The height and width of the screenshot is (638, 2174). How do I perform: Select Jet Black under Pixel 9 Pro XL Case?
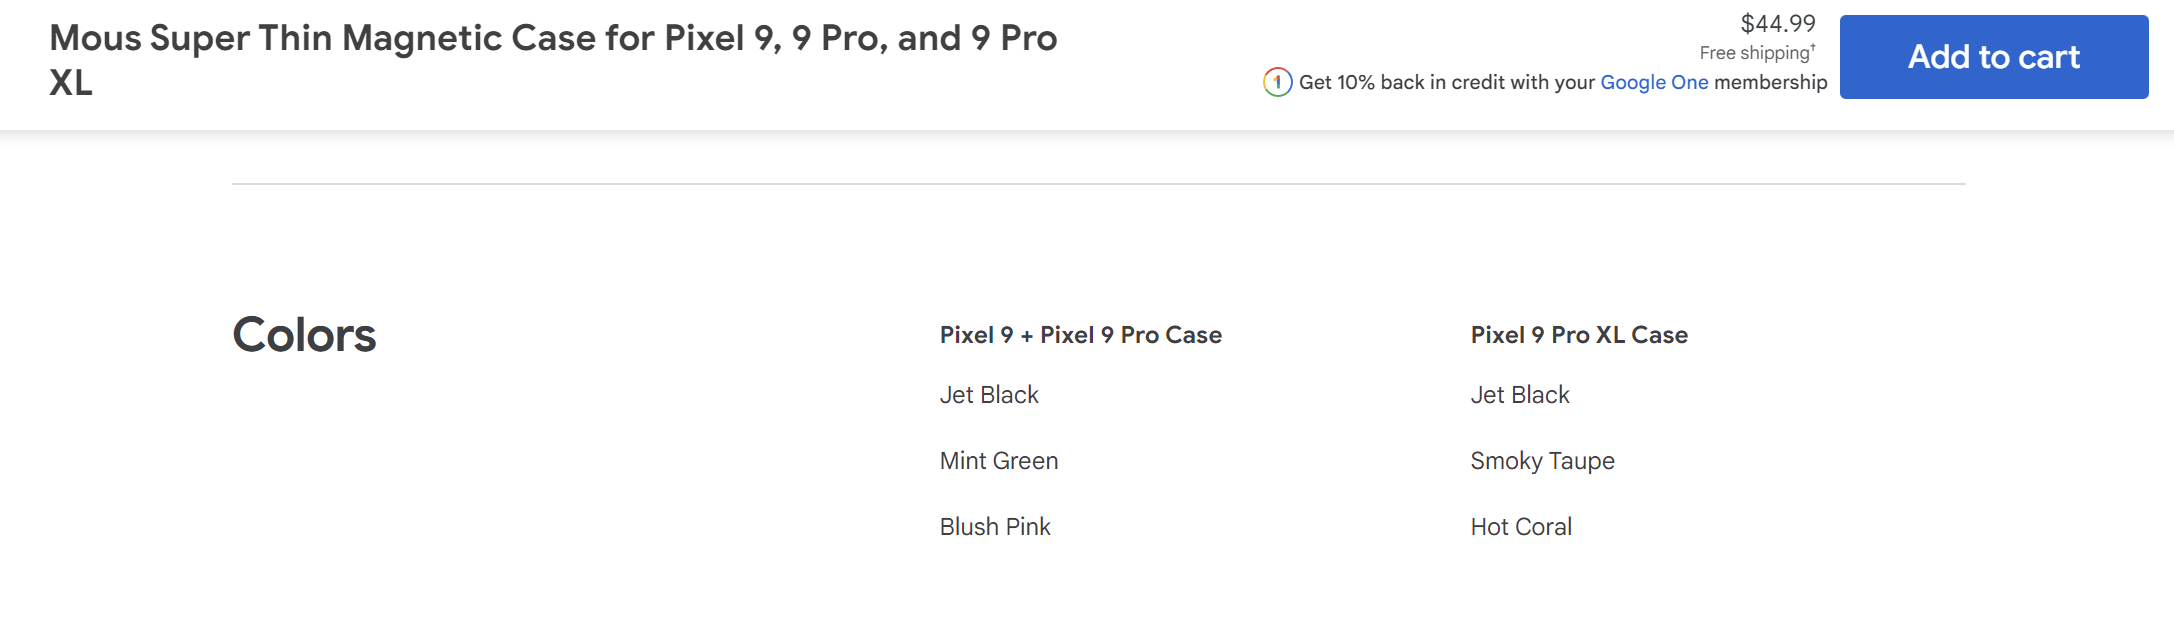pos(1519,395)
